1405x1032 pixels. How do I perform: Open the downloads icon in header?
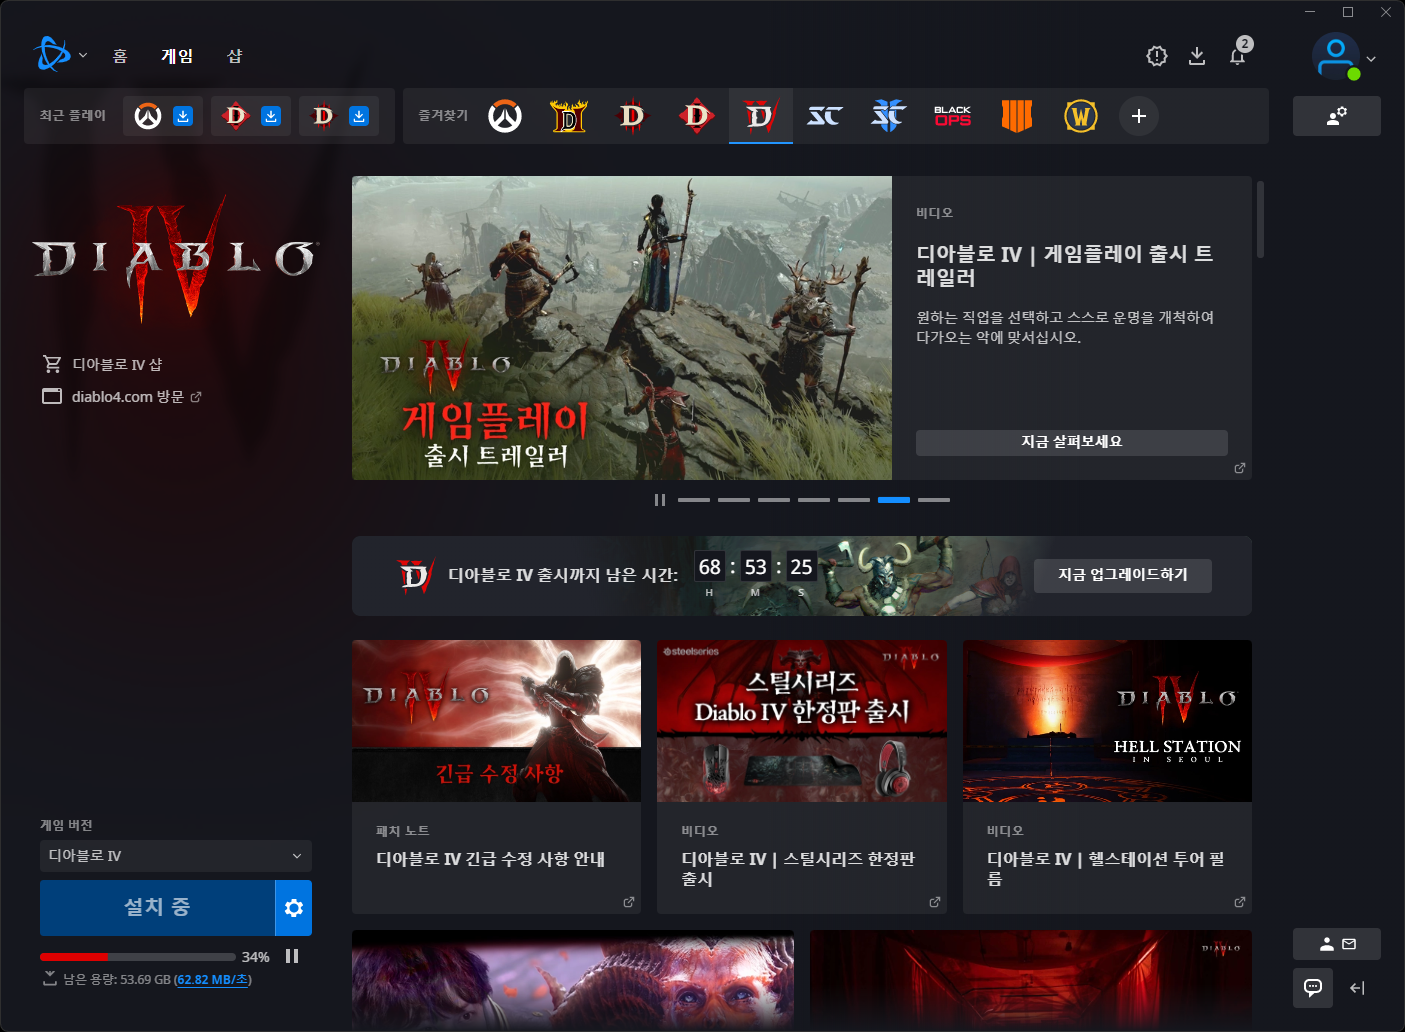click(x=1197, y=56)
